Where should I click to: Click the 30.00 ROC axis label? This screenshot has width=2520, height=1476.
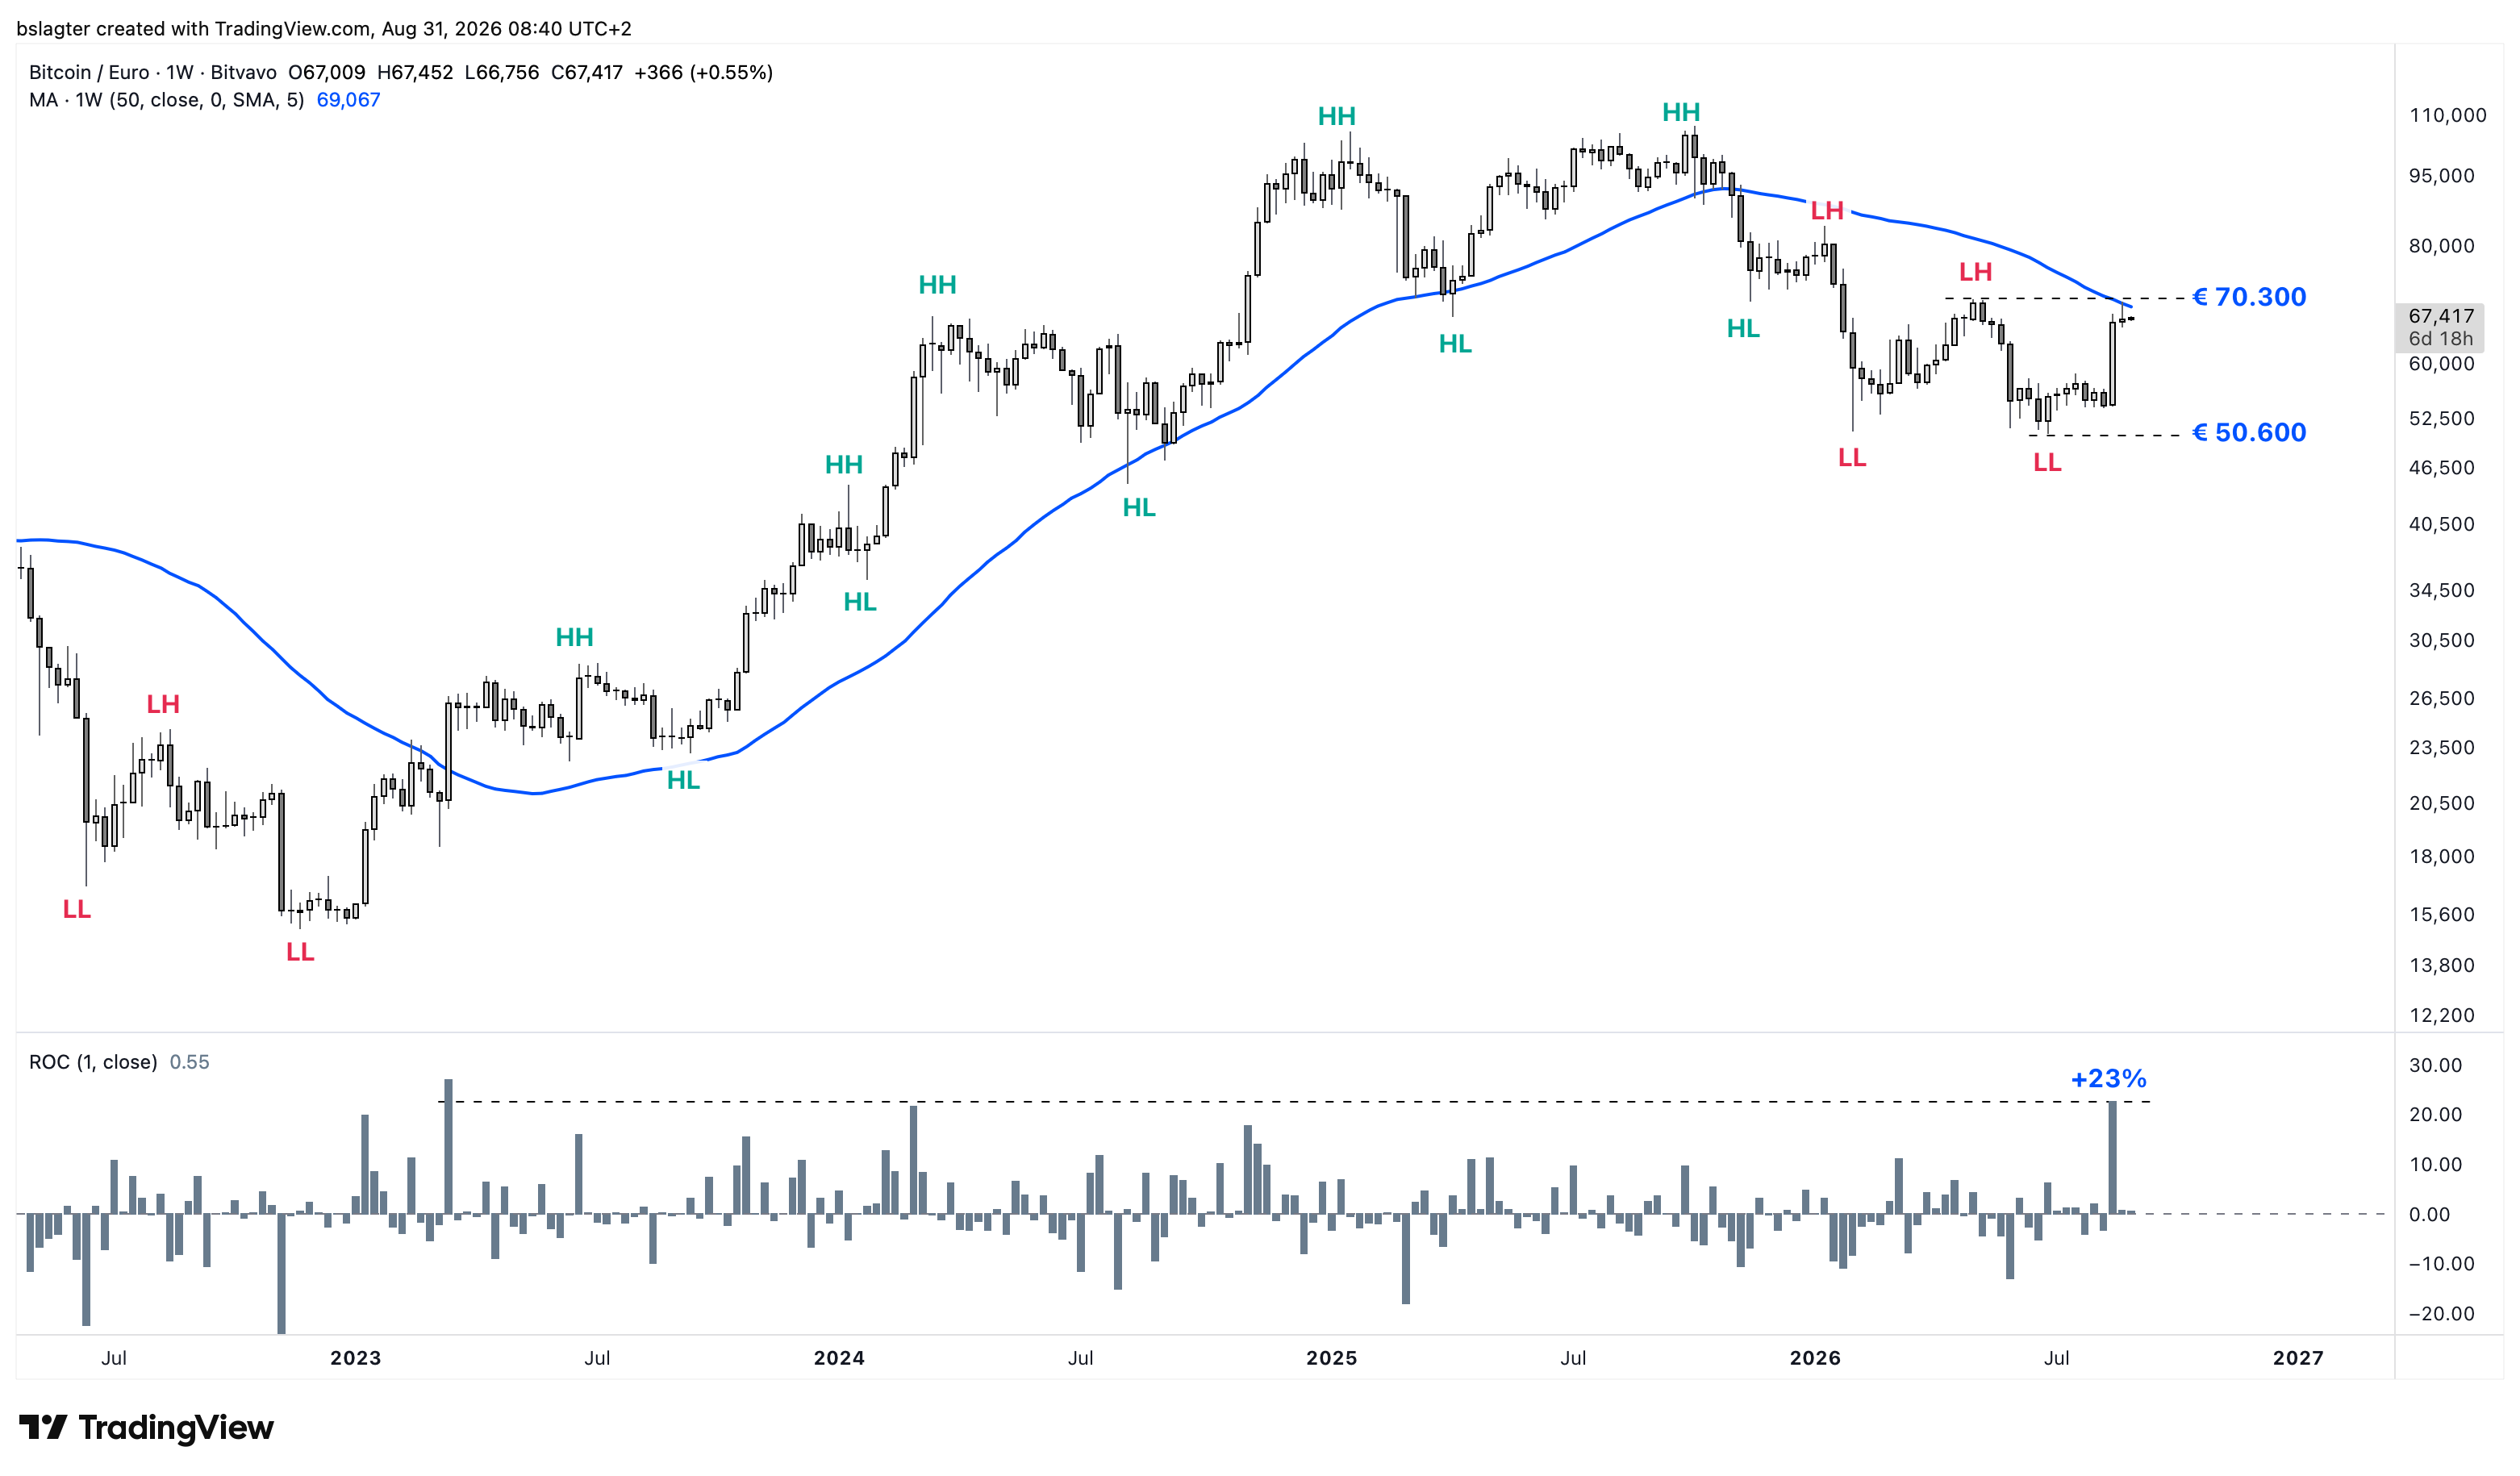coord(2436,1065)
